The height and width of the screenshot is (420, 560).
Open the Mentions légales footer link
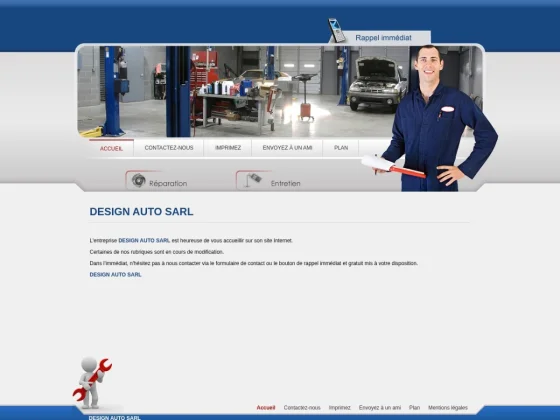(448, 408)
